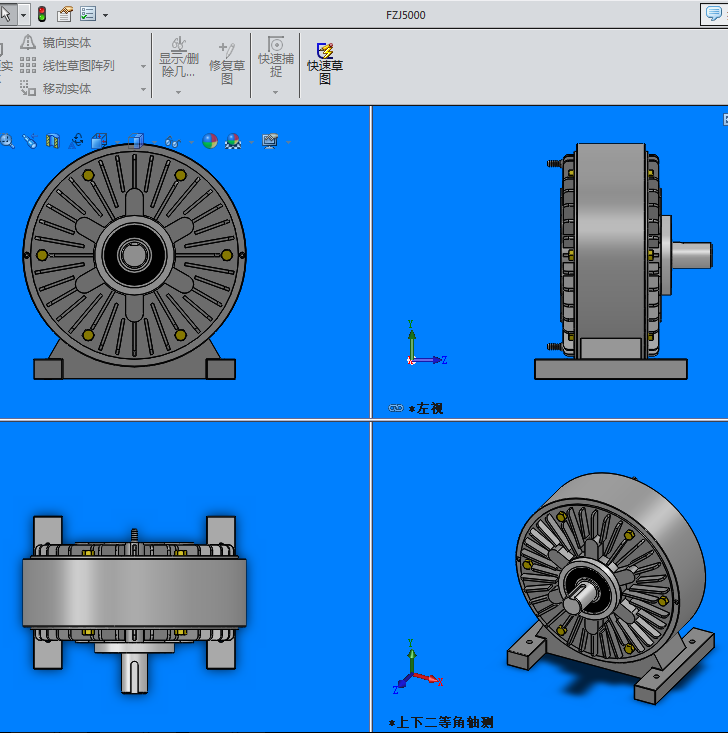Open the Options checklist icon
The image size is (728, 733).
pyautogui.click(x=88, y=14)
